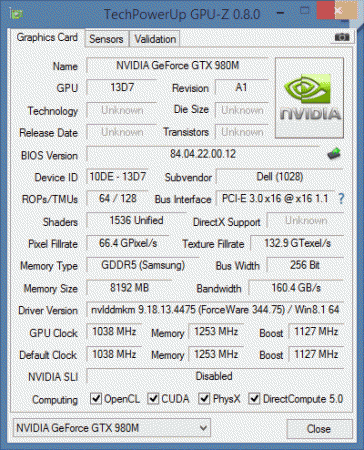The height and width of the screenshot is (450, 364).
Task: Click the Memory Type value GDDR5 (Samsung)
Action: (143, 265)
